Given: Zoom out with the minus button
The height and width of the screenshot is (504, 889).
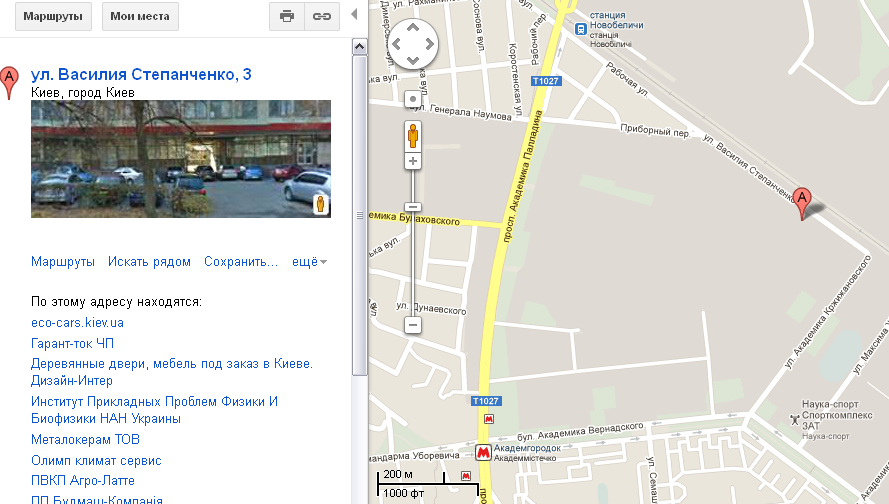Looking at the screenshot, I should click(413, 325).
